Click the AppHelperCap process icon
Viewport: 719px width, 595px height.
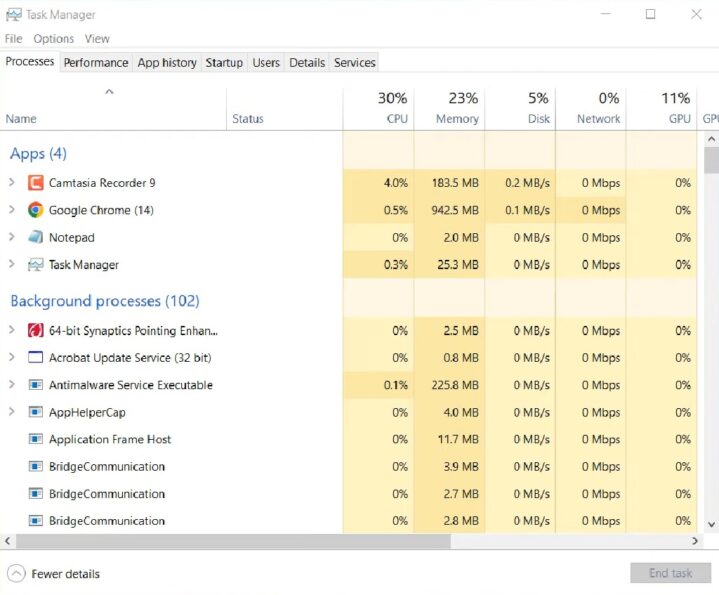tap(35, 412)
